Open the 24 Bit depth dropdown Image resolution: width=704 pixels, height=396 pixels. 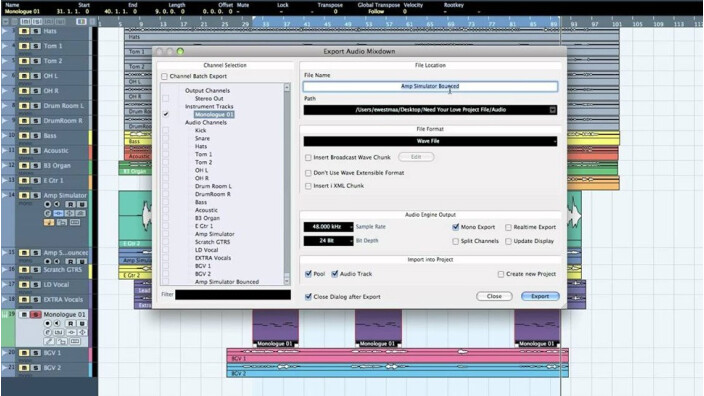coord(329,241)
